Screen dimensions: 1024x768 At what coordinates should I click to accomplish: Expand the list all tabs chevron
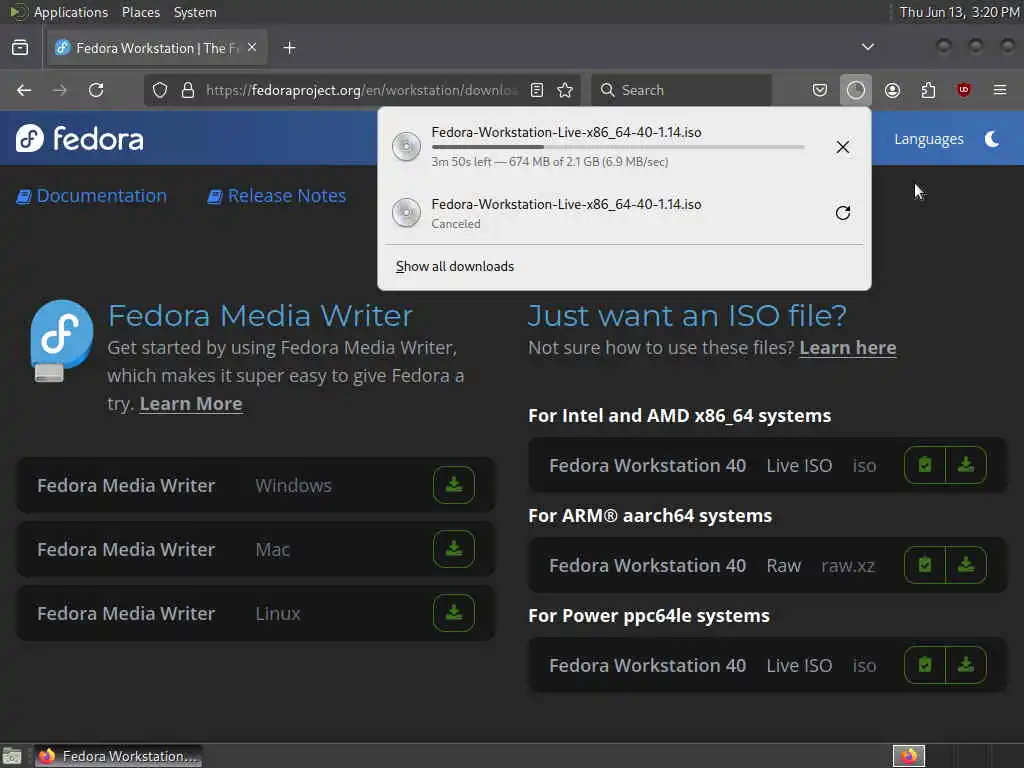(867, 47)
